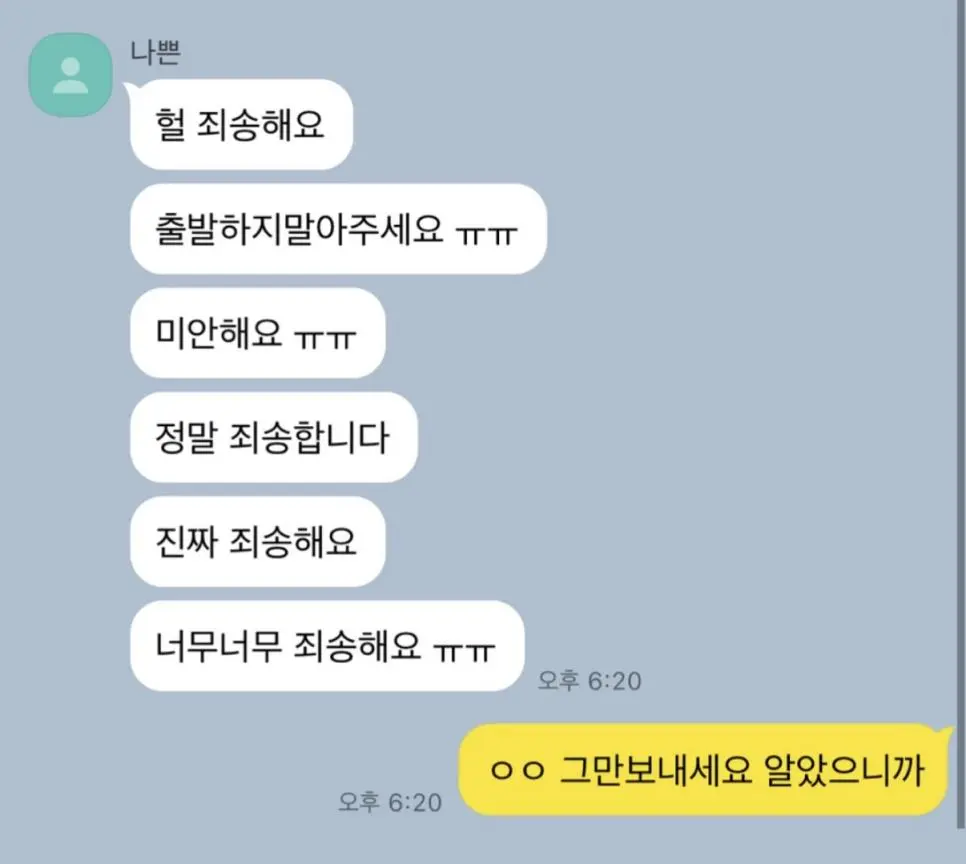The width and height of the screenshot is (966, 864).
Task: Select the 출발하지말아주세요 message bubble
Action: coord(338,229)
